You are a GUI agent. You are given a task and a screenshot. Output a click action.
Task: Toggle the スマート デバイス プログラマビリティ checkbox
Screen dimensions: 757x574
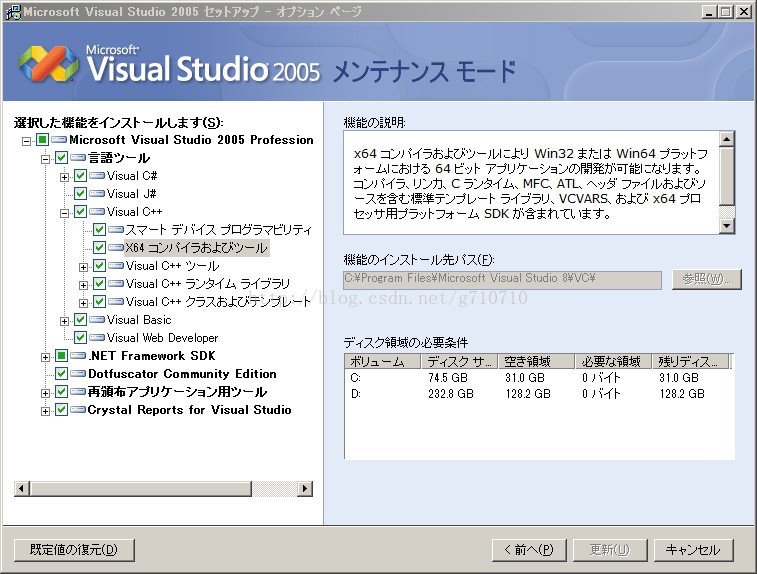pos(99,230)
